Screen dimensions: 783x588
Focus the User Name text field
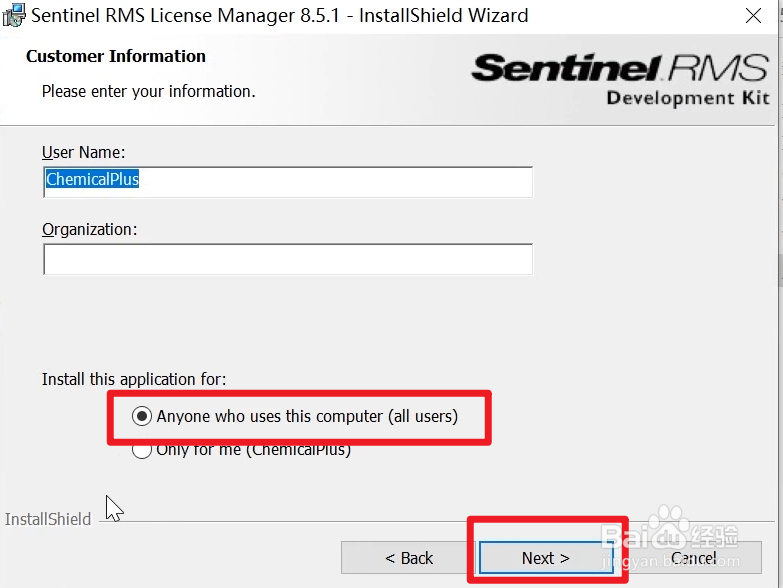pos(288,181)
